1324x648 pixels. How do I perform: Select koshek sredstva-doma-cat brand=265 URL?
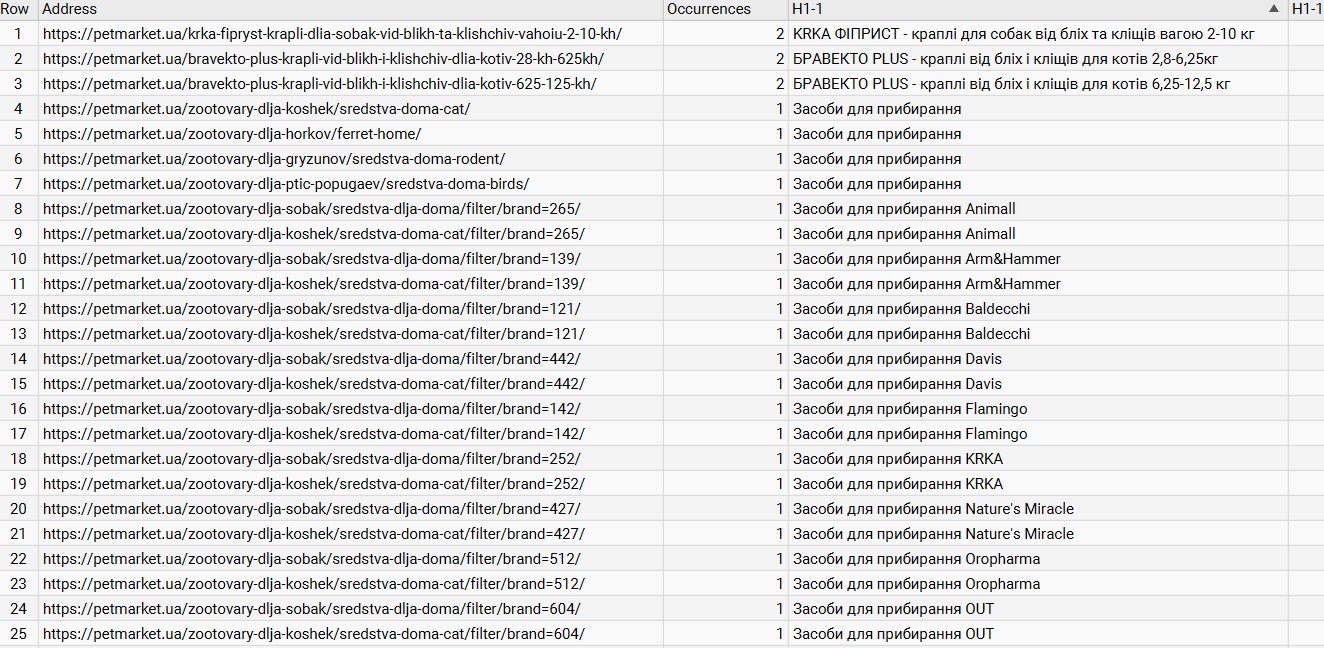(350, 233)
